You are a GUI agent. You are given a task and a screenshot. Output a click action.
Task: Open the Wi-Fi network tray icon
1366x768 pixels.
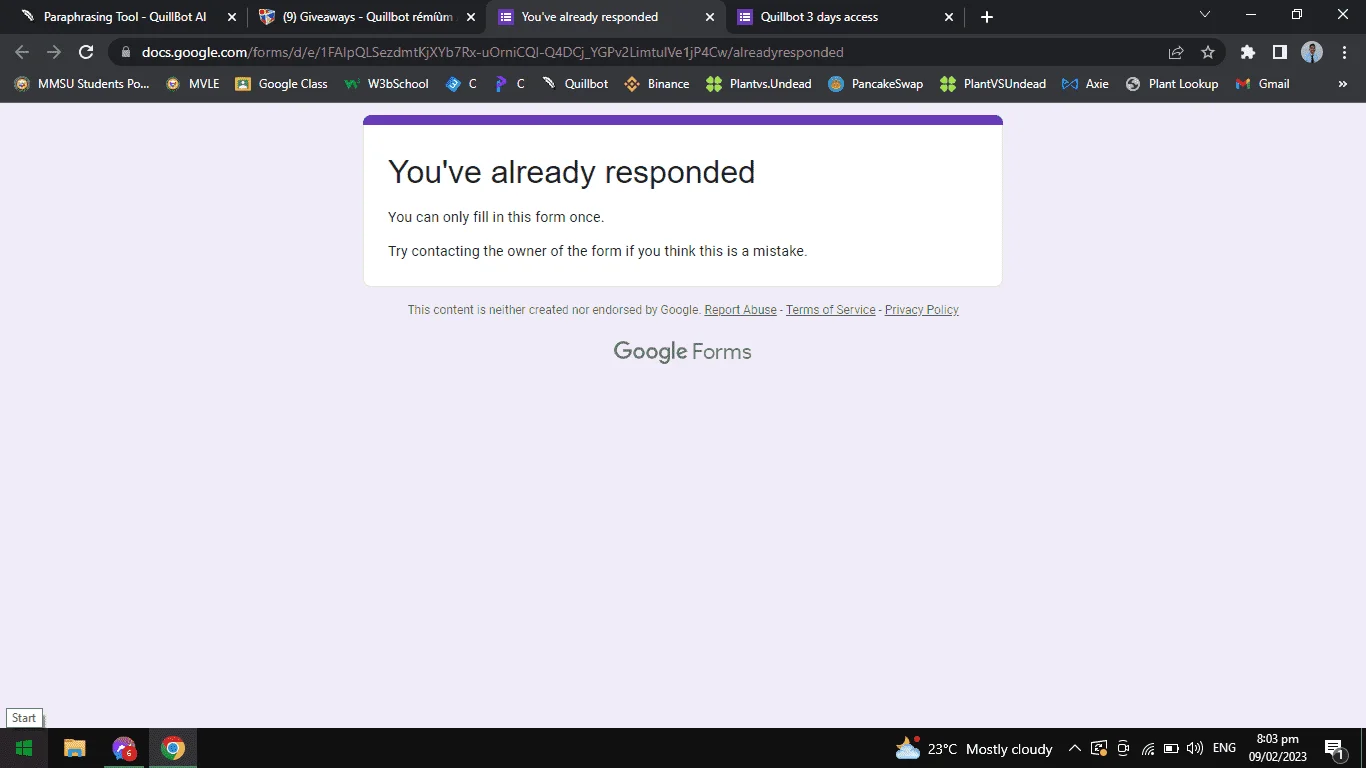(x=1148, y=748)
